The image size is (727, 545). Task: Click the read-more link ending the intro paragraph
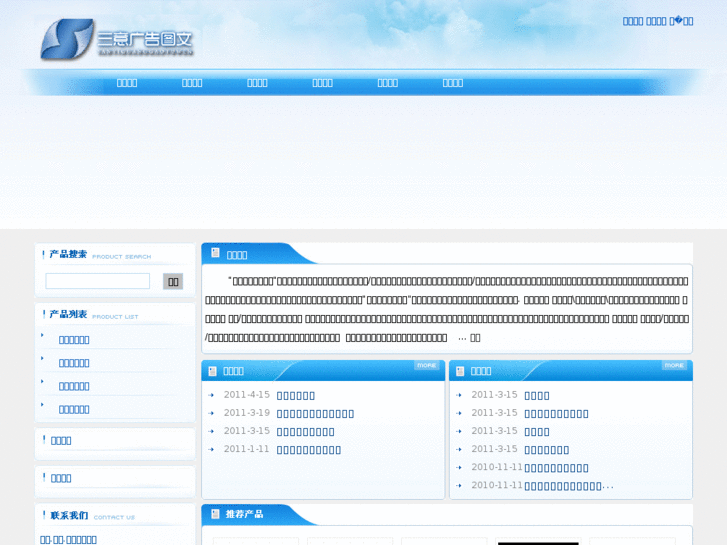click(x=475, y=338)
